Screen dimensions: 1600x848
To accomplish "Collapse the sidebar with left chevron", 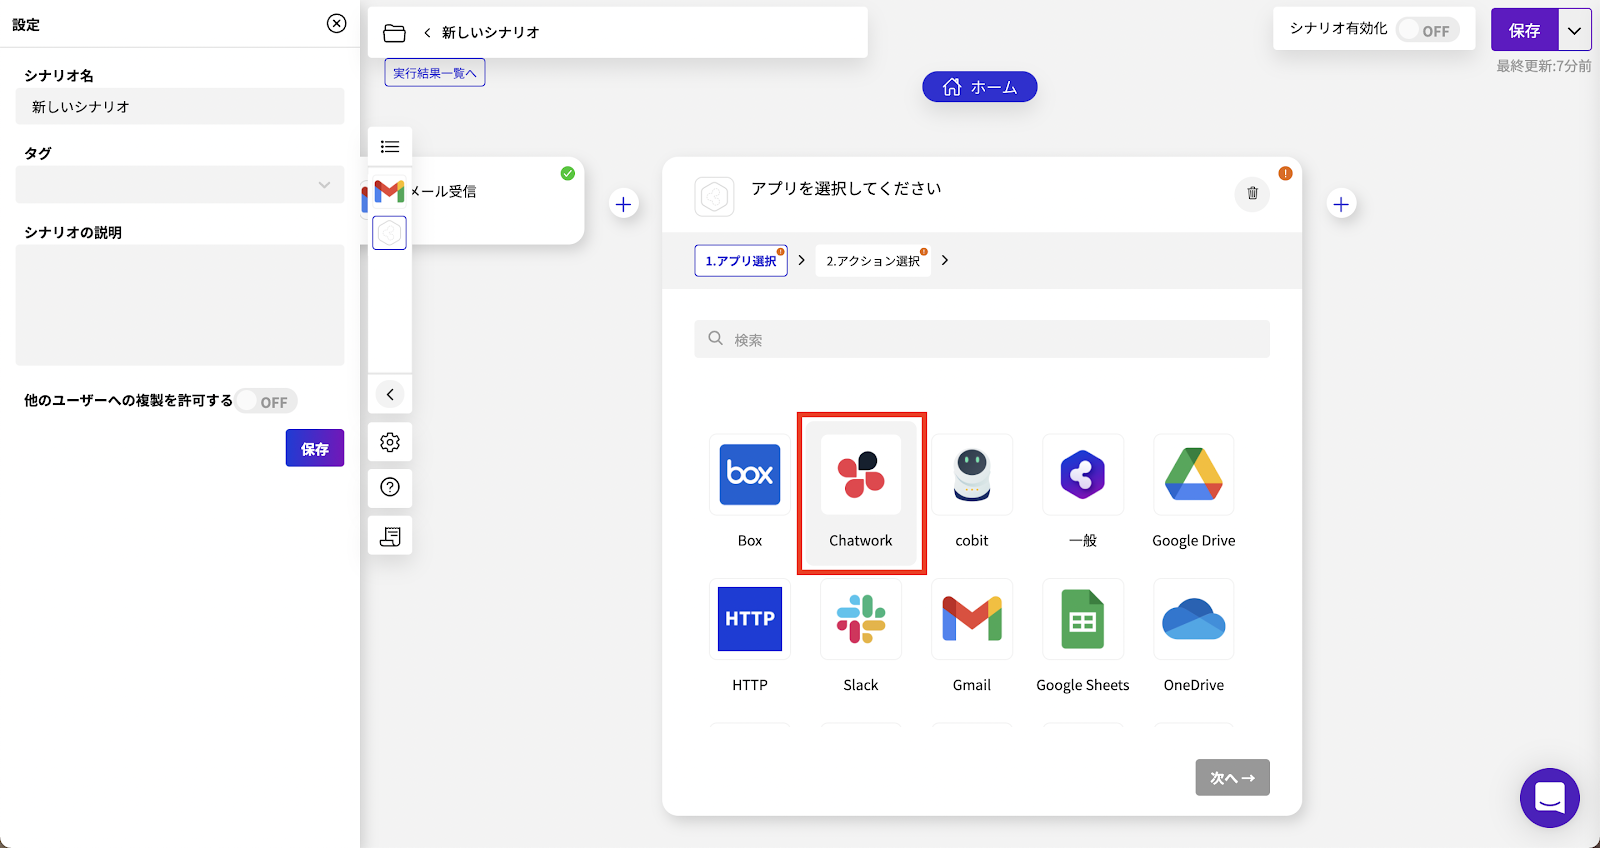I will [x=390, y=394].
